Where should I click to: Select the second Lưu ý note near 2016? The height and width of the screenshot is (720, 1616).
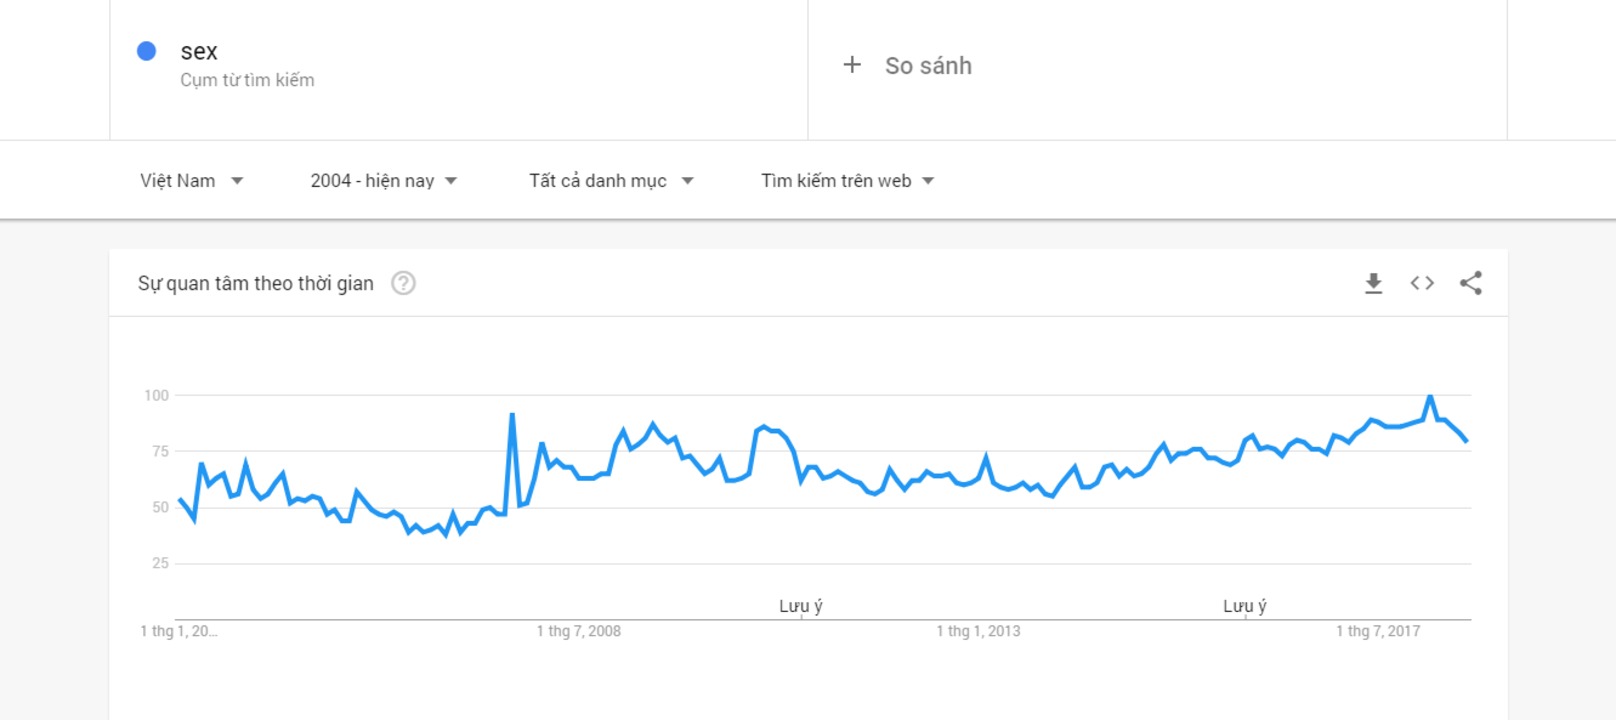pos(1245,606)
